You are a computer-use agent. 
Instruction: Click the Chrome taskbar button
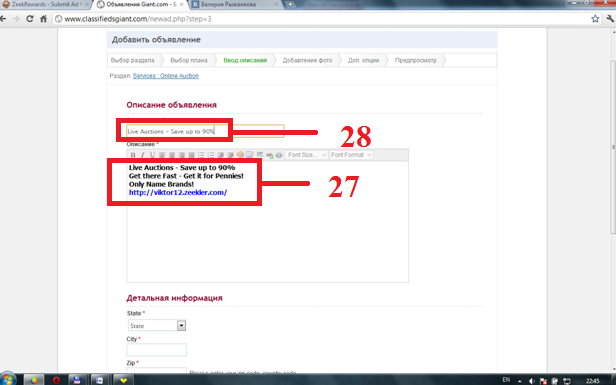pos(34,380)
